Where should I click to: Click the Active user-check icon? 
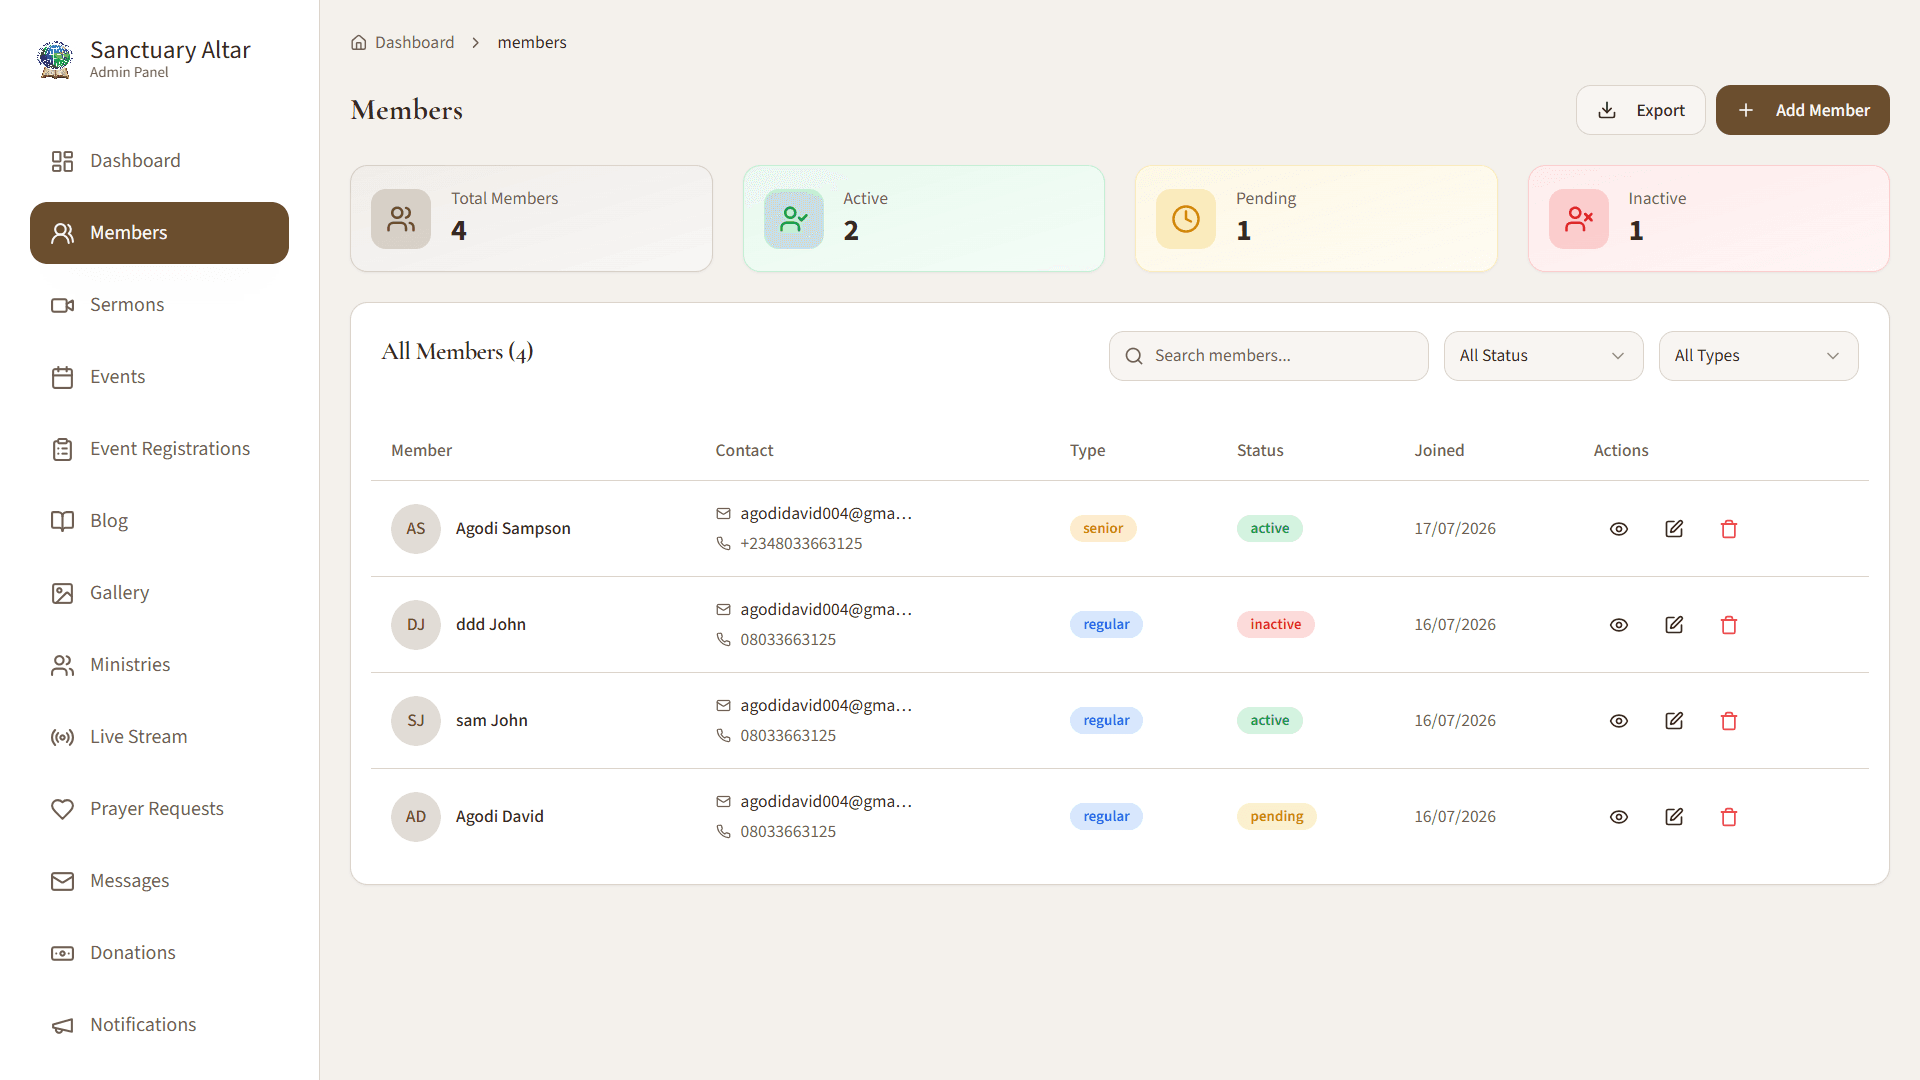[794, 219]
